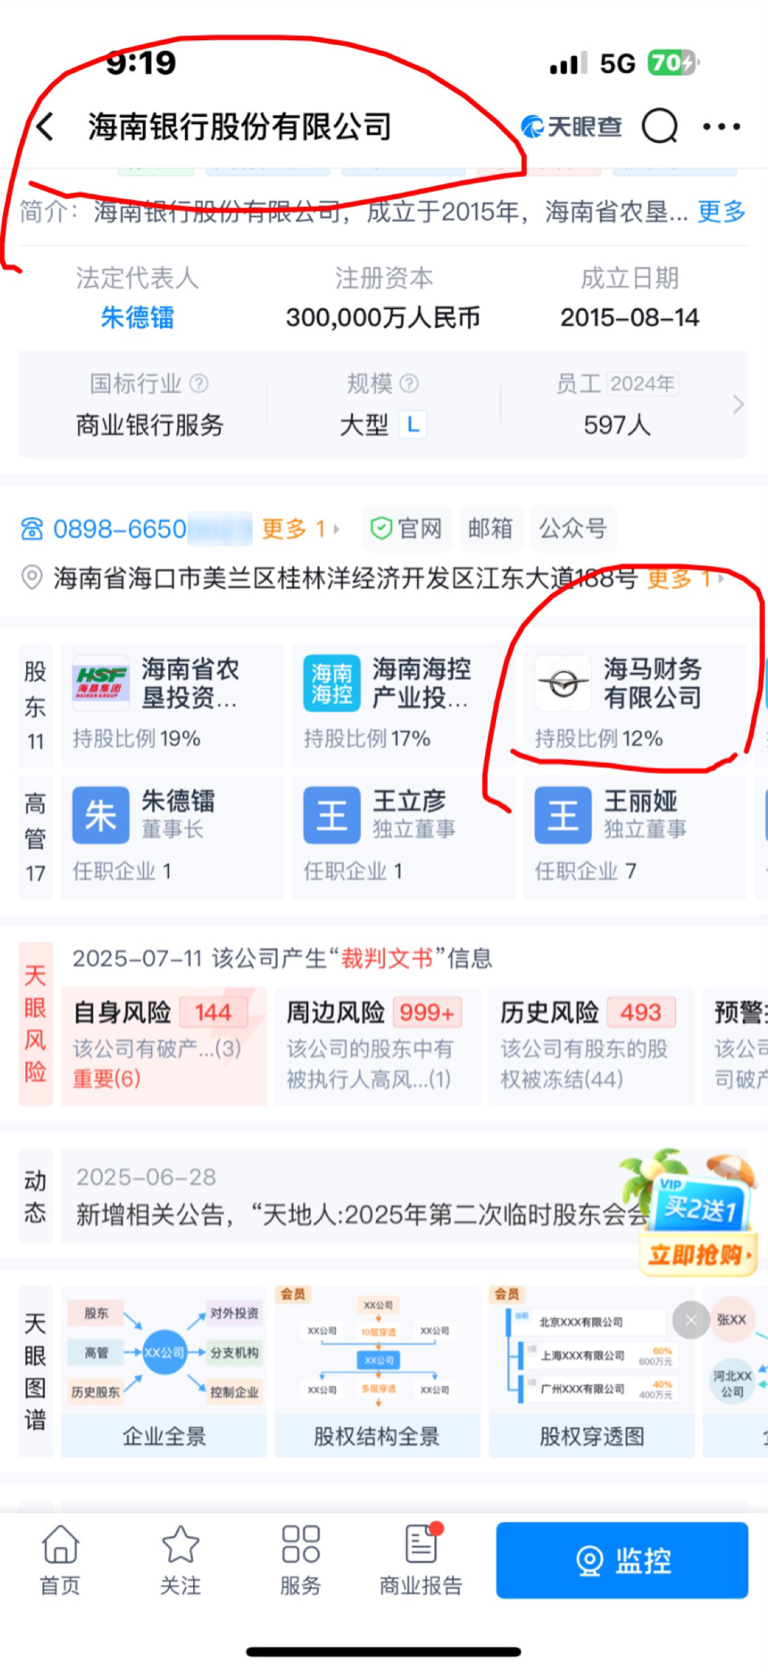Go to 首页 home tab
The image size is (768, 1672).
pyautogui.click(x=60, y=1560)
